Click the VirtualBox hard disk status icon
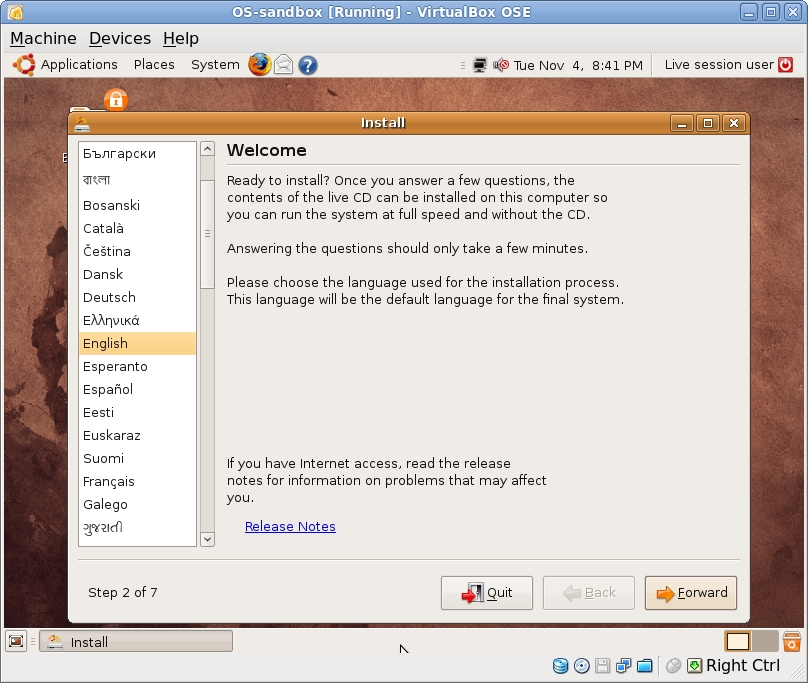808x683 pixels. tap(561, 666)
